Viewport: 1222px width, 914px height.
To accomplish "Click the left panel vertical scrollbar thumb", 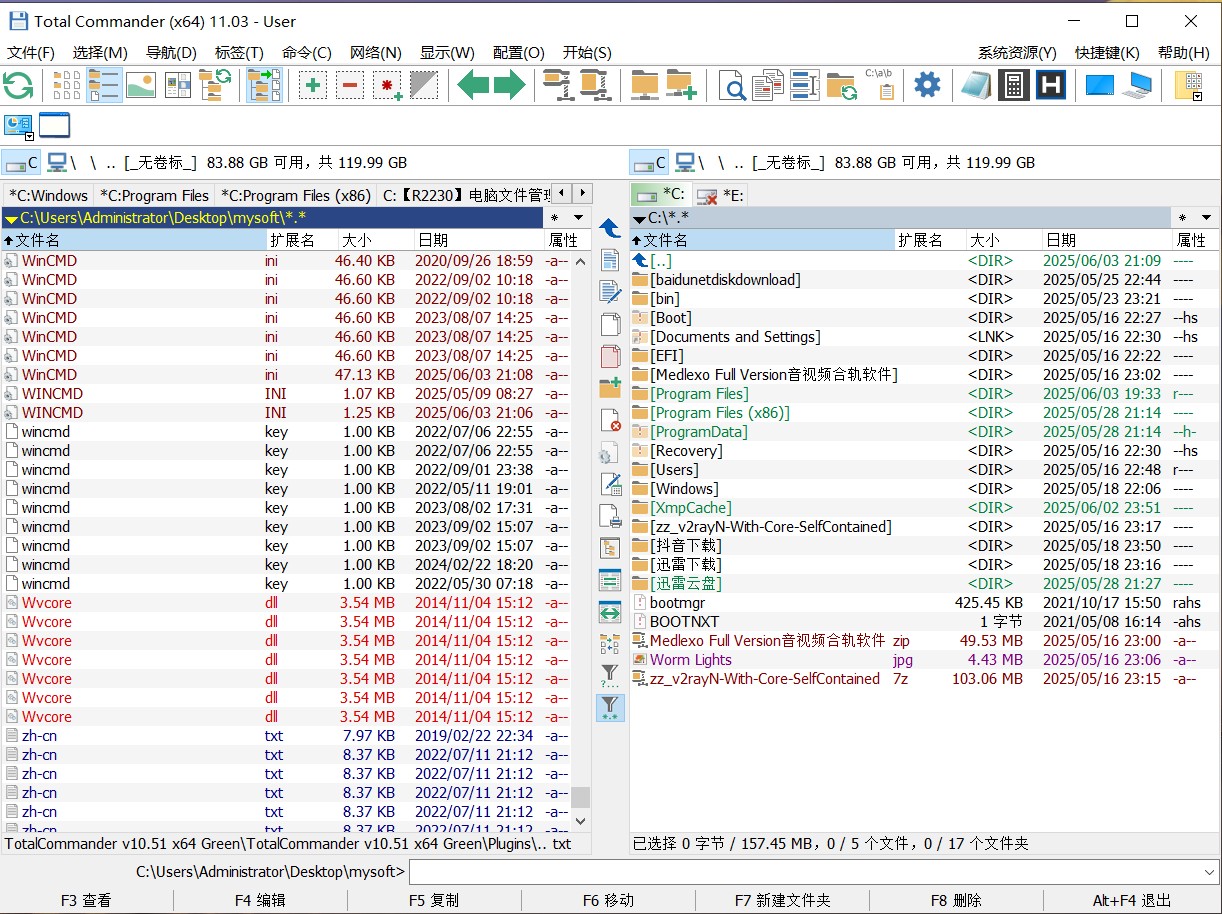I will tap(580, 797).
